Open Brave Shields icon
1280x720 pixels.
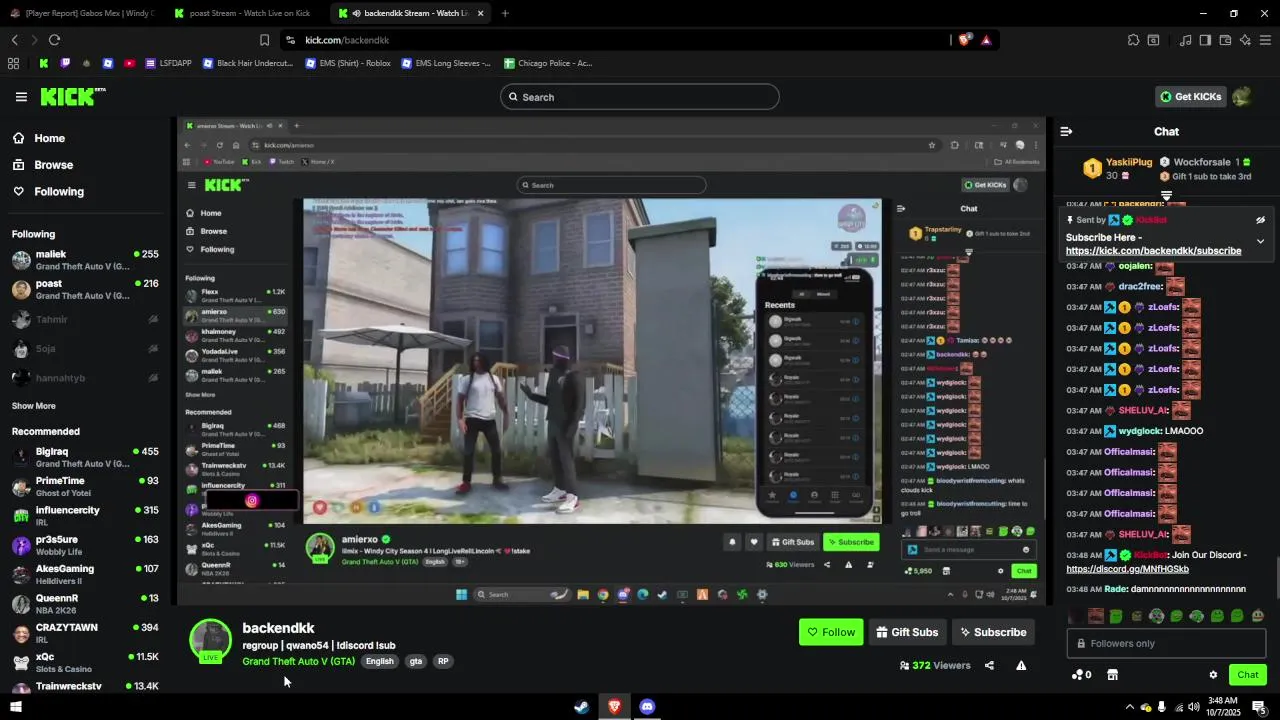point(965,40)
